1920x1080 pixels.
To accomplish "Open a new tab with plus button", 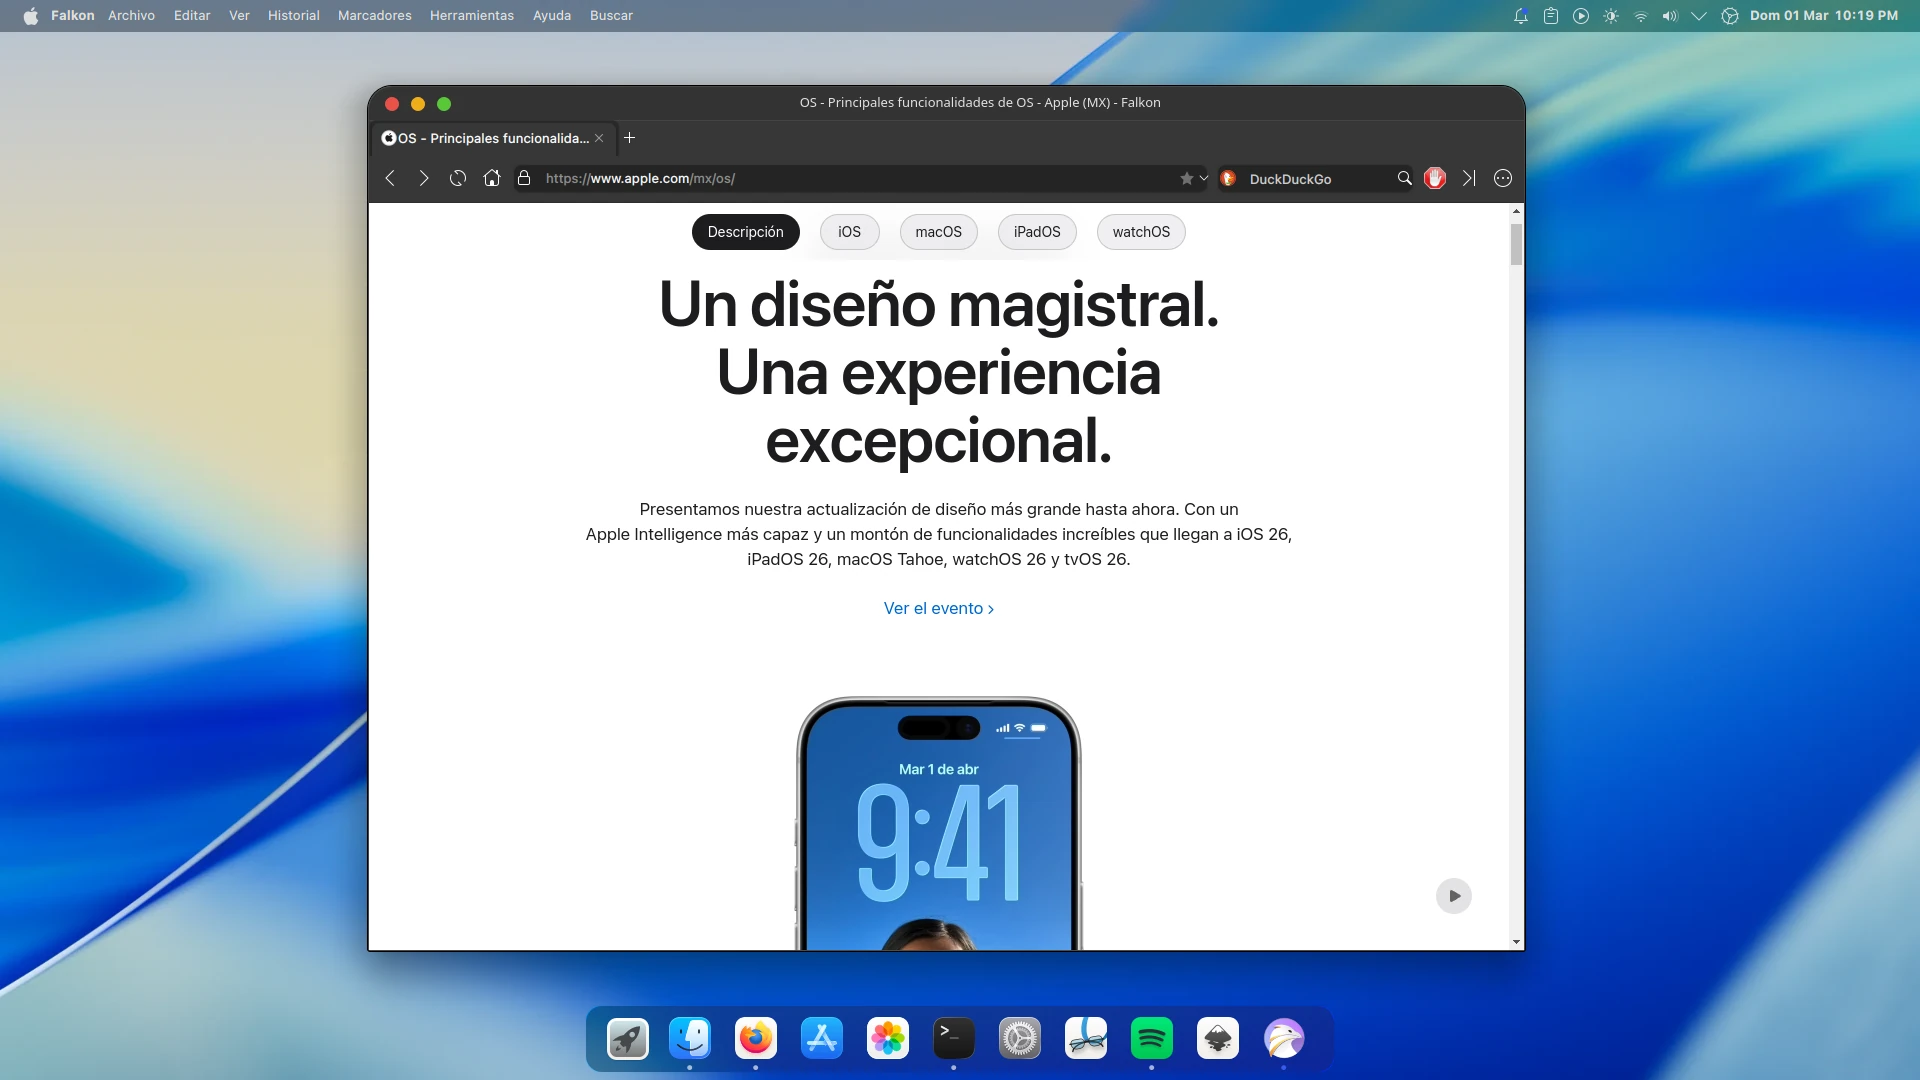I will pos(630,138).
